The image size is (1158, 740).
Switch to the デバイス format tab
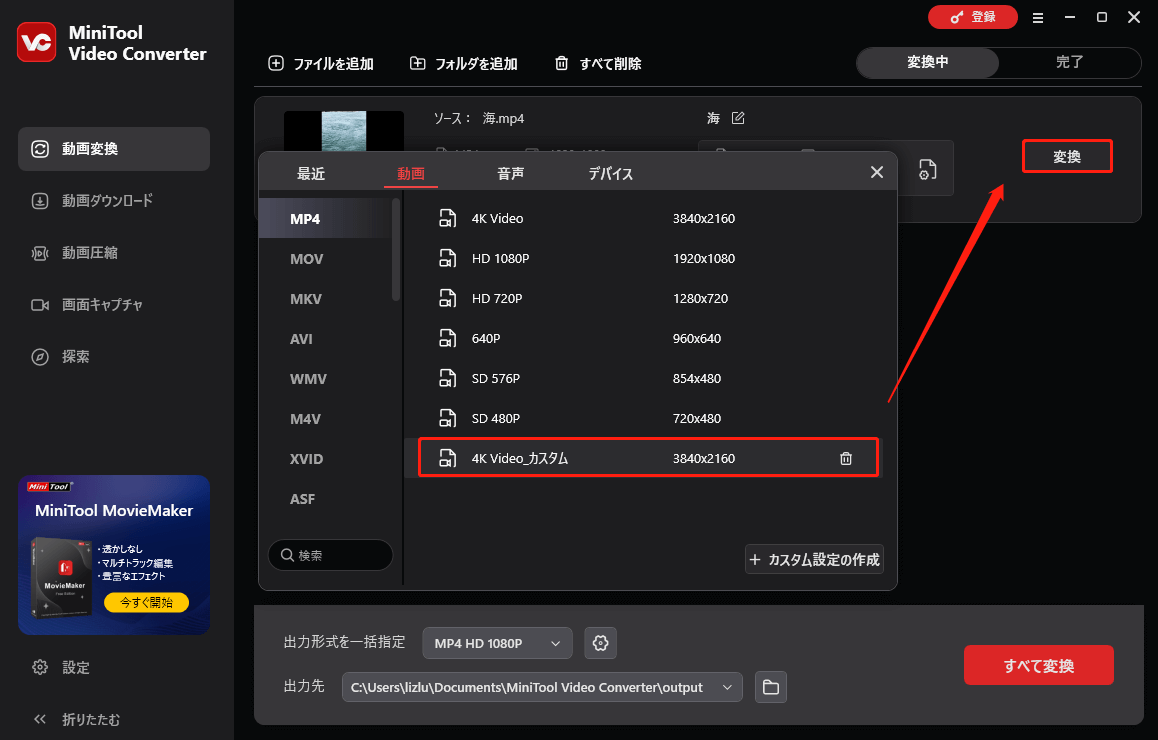pos(610,174)
